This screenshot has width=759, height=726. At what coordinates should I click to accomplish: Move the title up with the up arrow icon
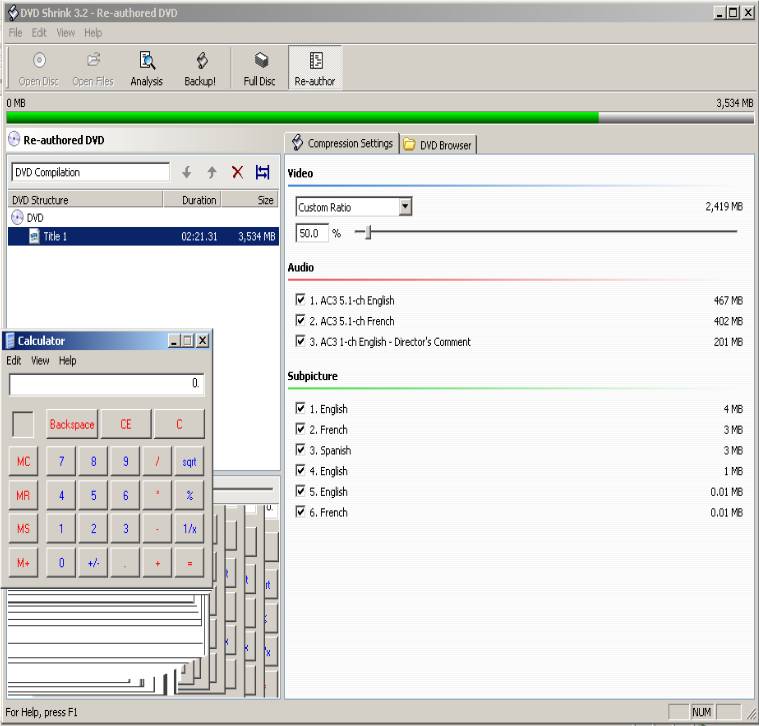[212, 172]
